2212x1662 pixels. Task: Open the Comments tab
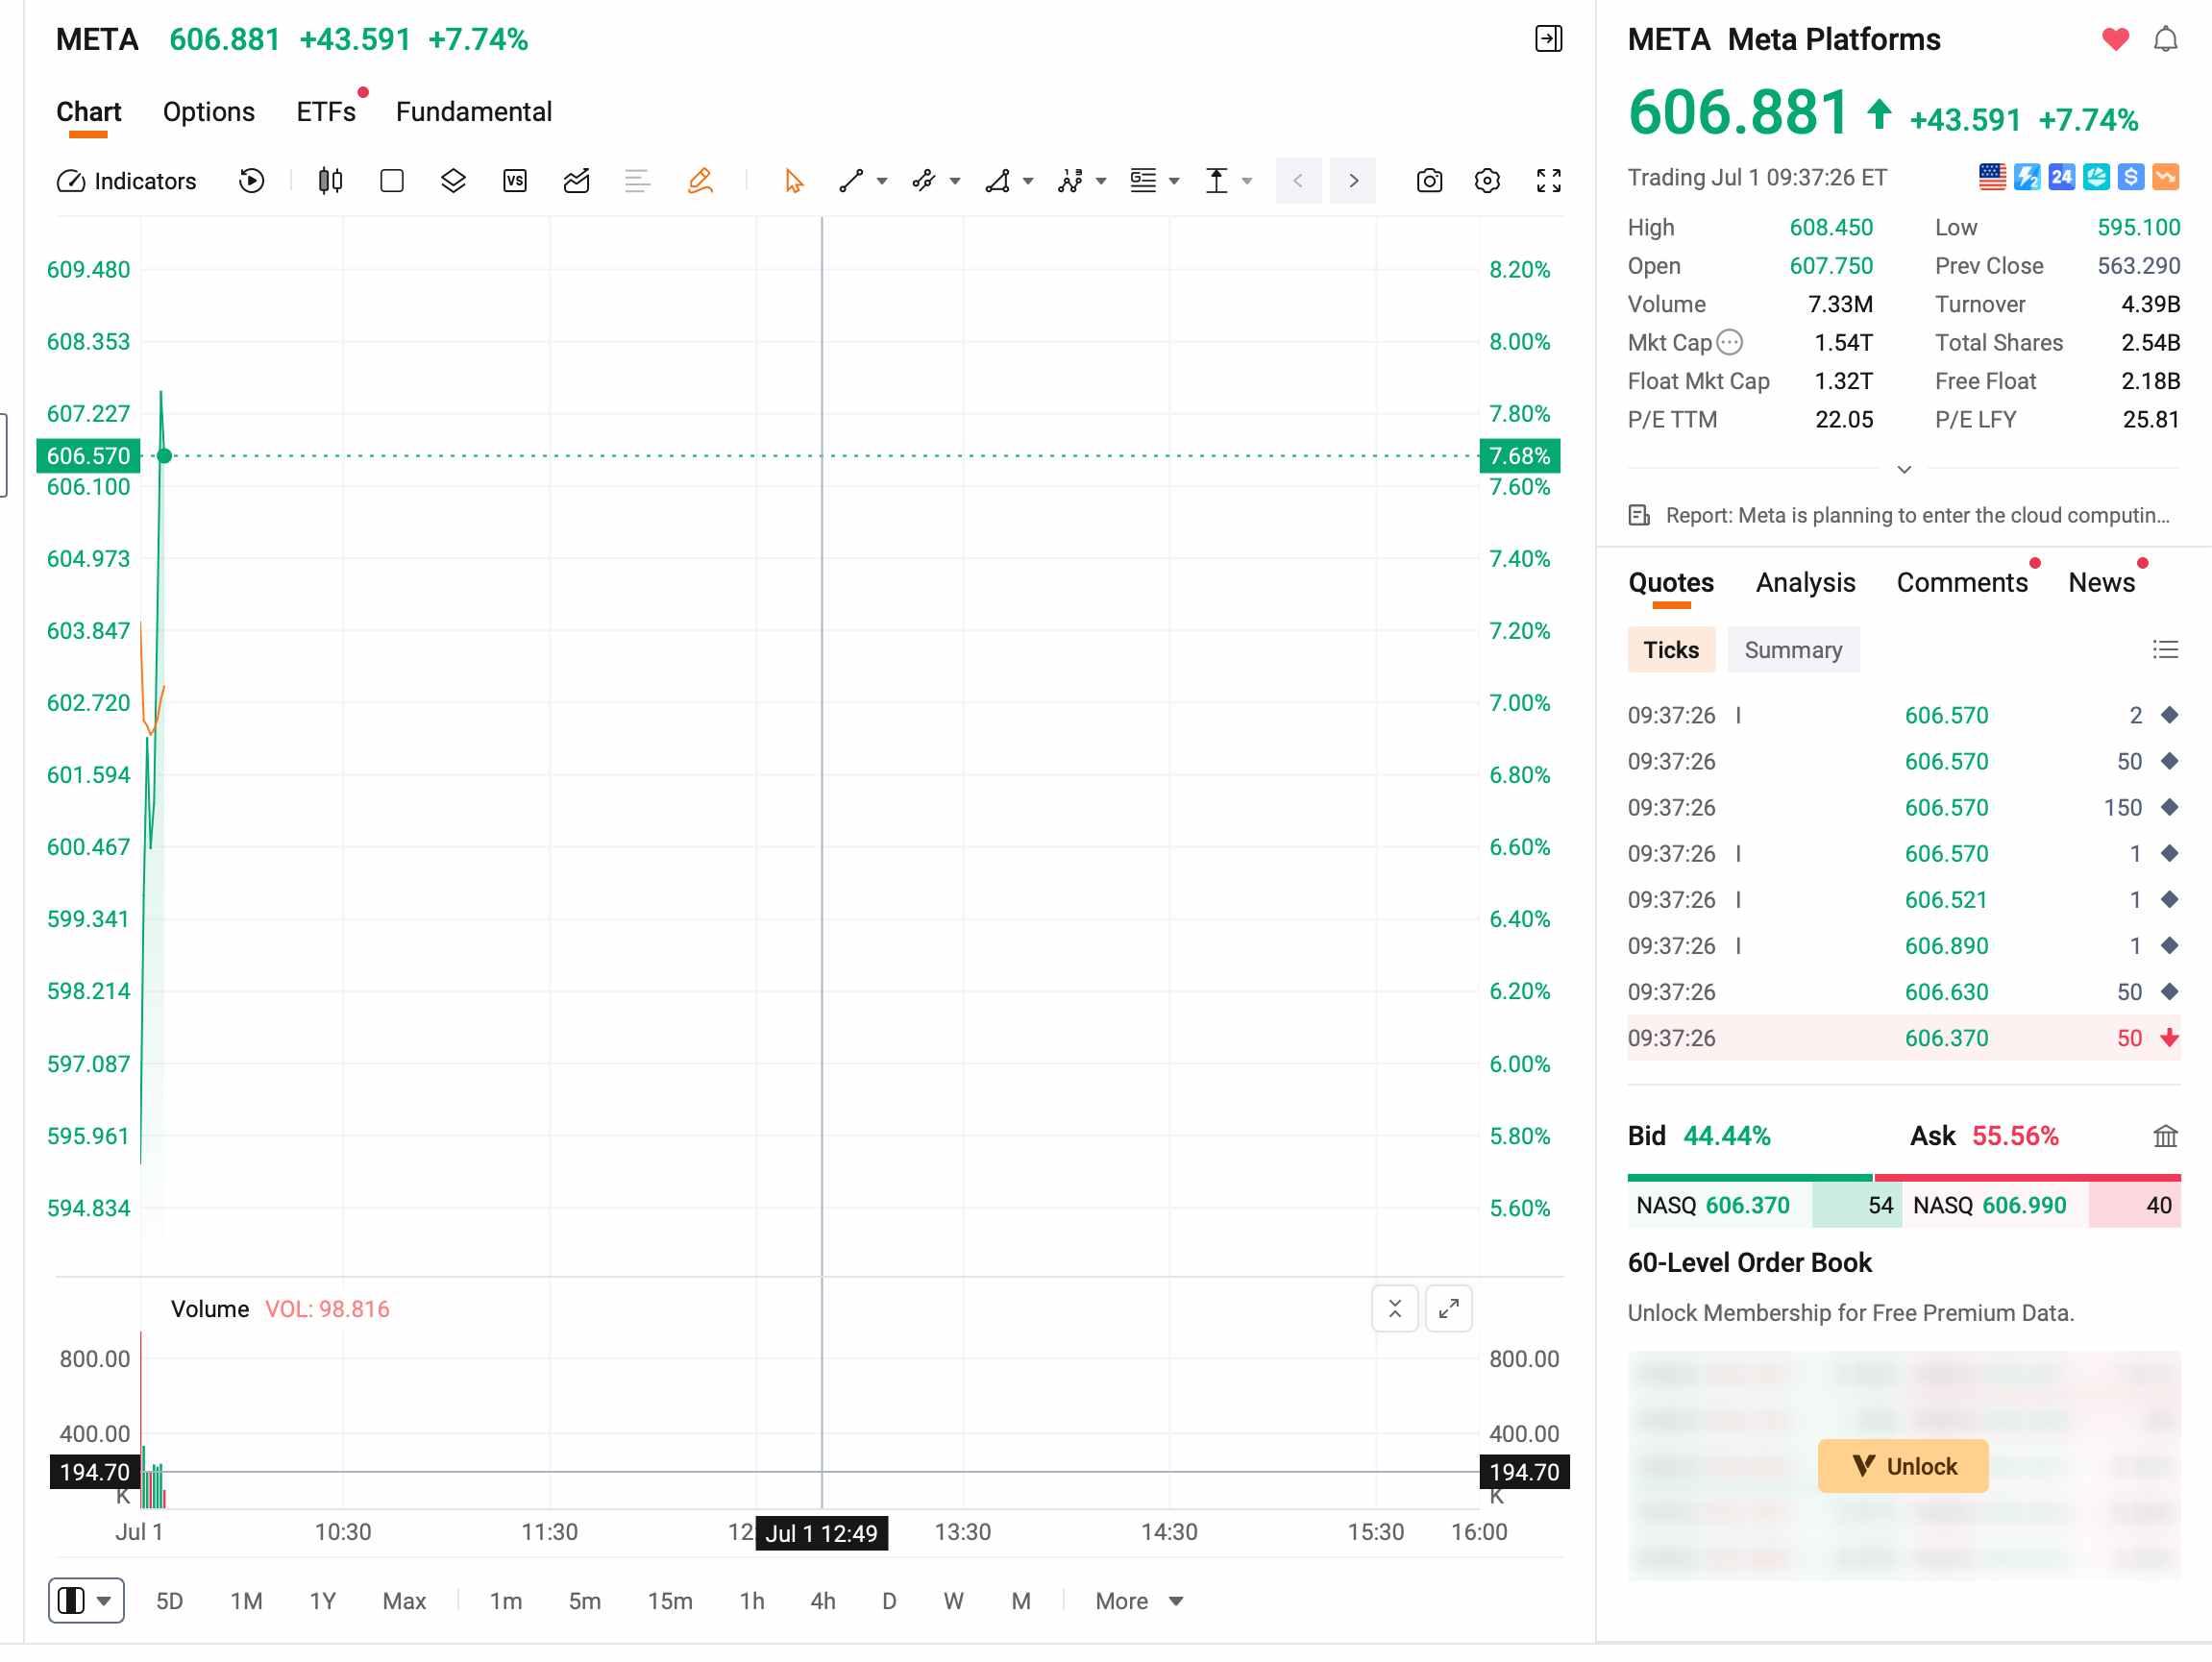tap(1962, 583)
